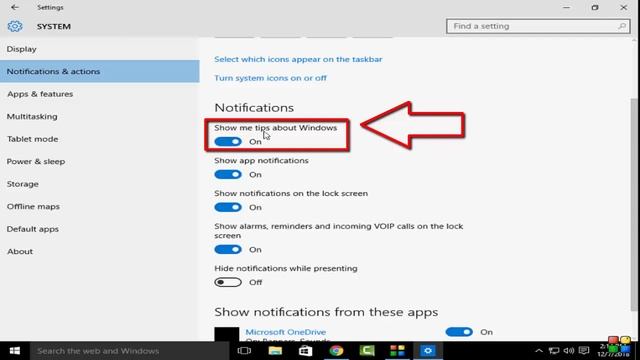The height and width of the screenshot is (360, 640).
Task: Go back using the Settings back arrow
Action: click(x=15, y=7)
